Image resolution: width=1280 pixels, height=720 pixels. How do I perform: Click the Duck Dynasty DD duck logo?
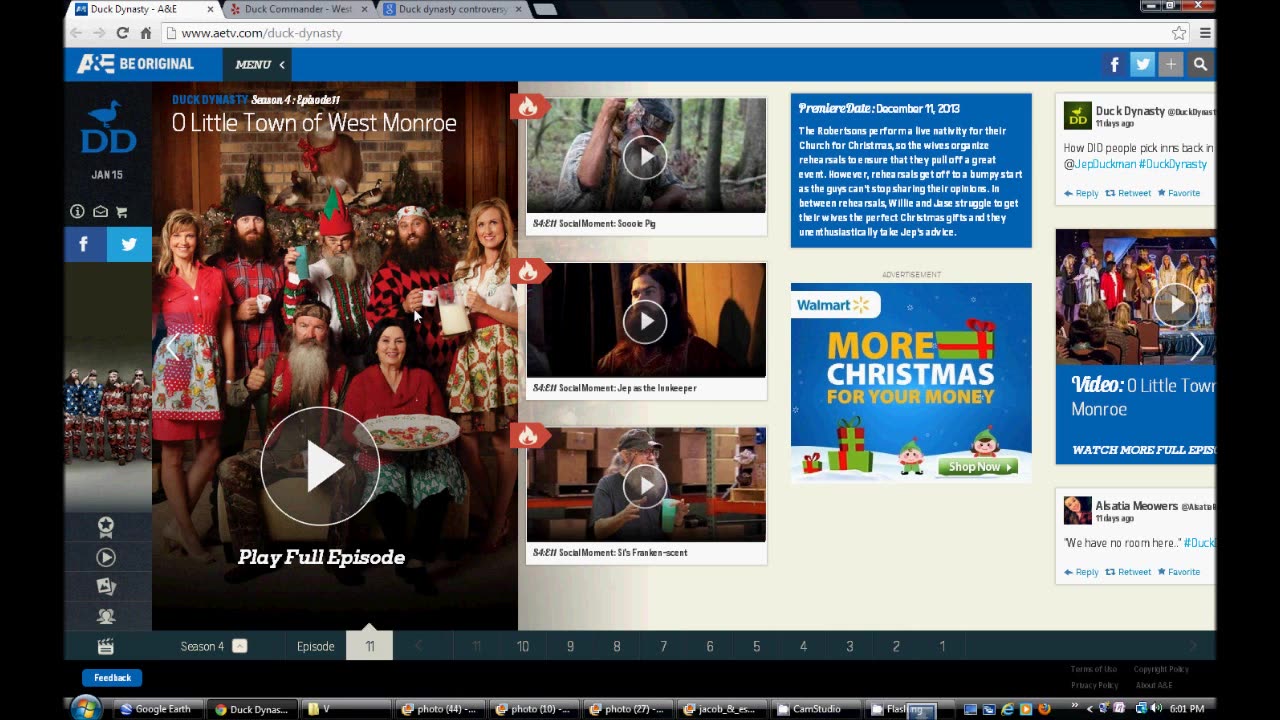point(107,127)
